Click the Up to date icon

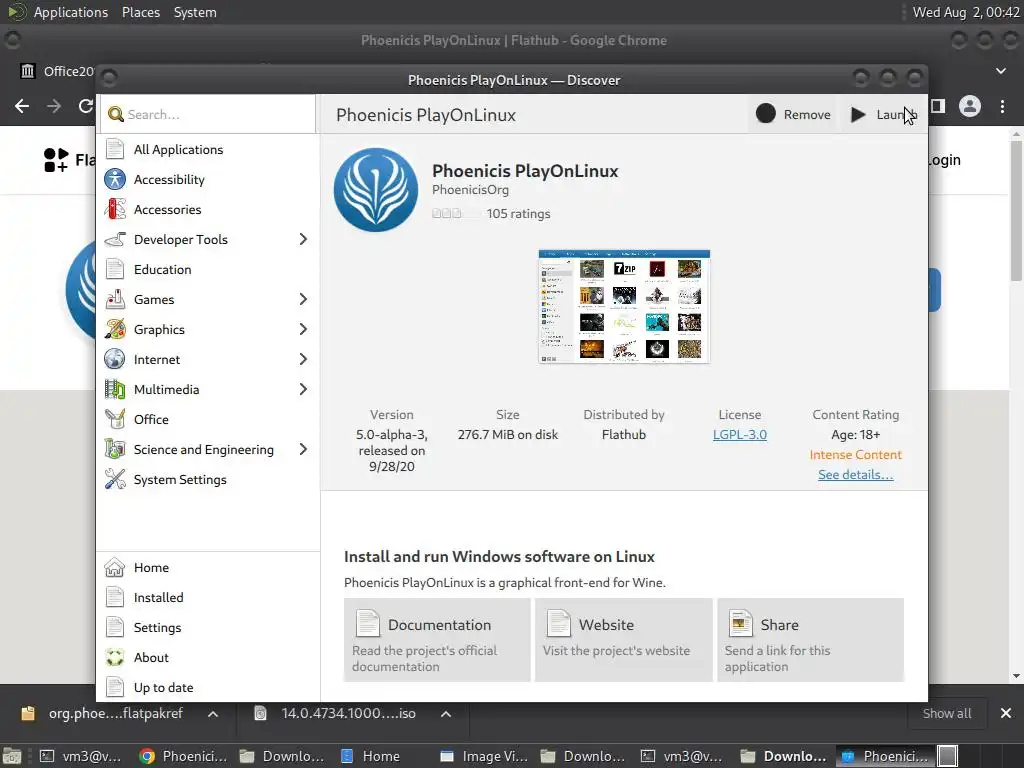pyautogui.click(x=115, y=688)
